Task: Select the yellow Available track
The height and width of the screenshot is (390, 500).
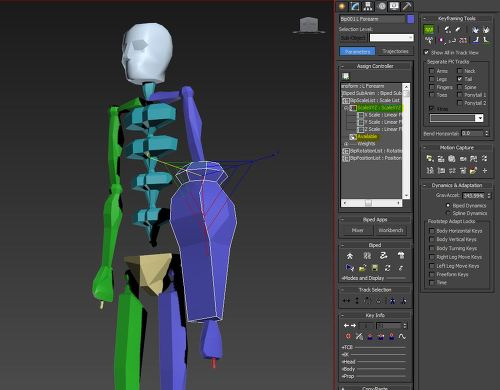Action: [367, 136]
